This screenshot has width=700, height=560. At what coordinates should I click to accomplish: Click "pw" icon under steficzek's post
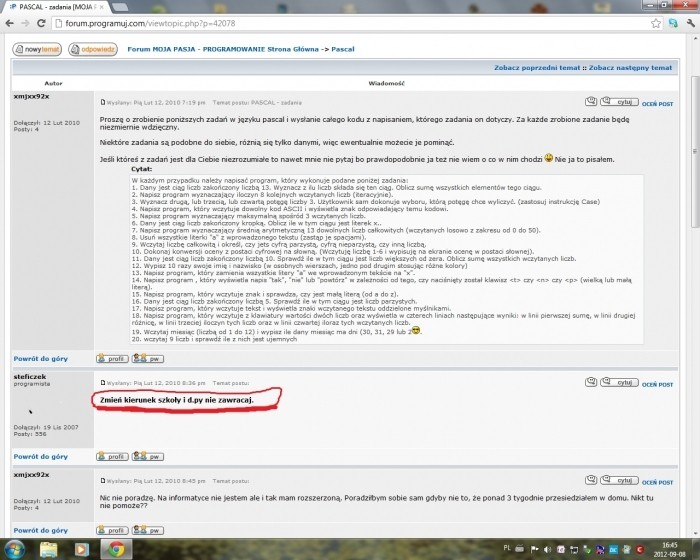[x=148, y=456]
